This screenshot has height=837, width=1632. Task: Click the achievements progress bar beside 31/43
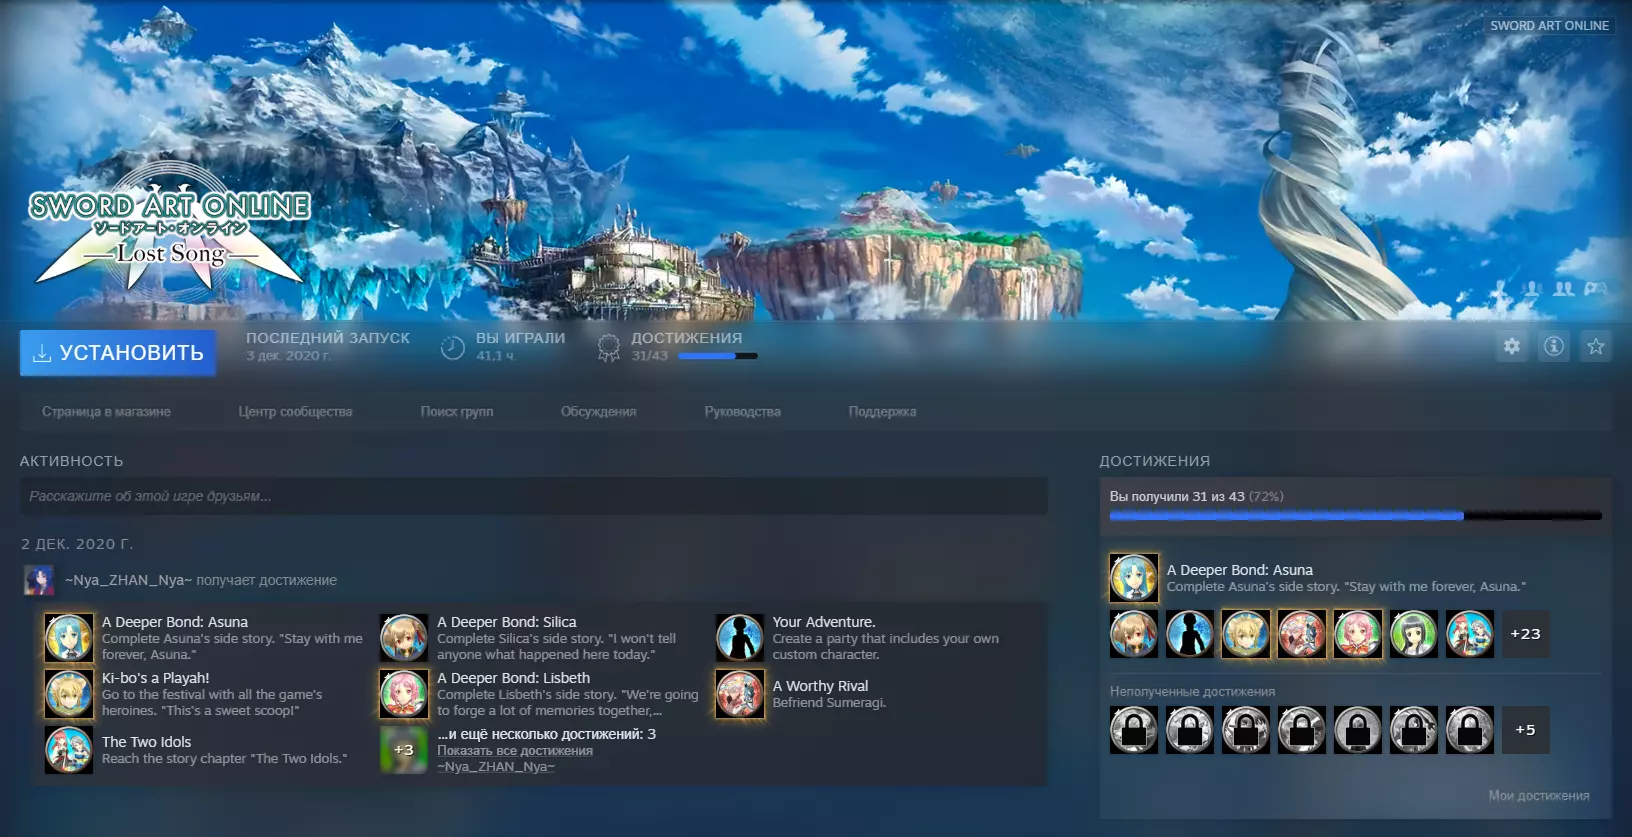tap(718, 356)
